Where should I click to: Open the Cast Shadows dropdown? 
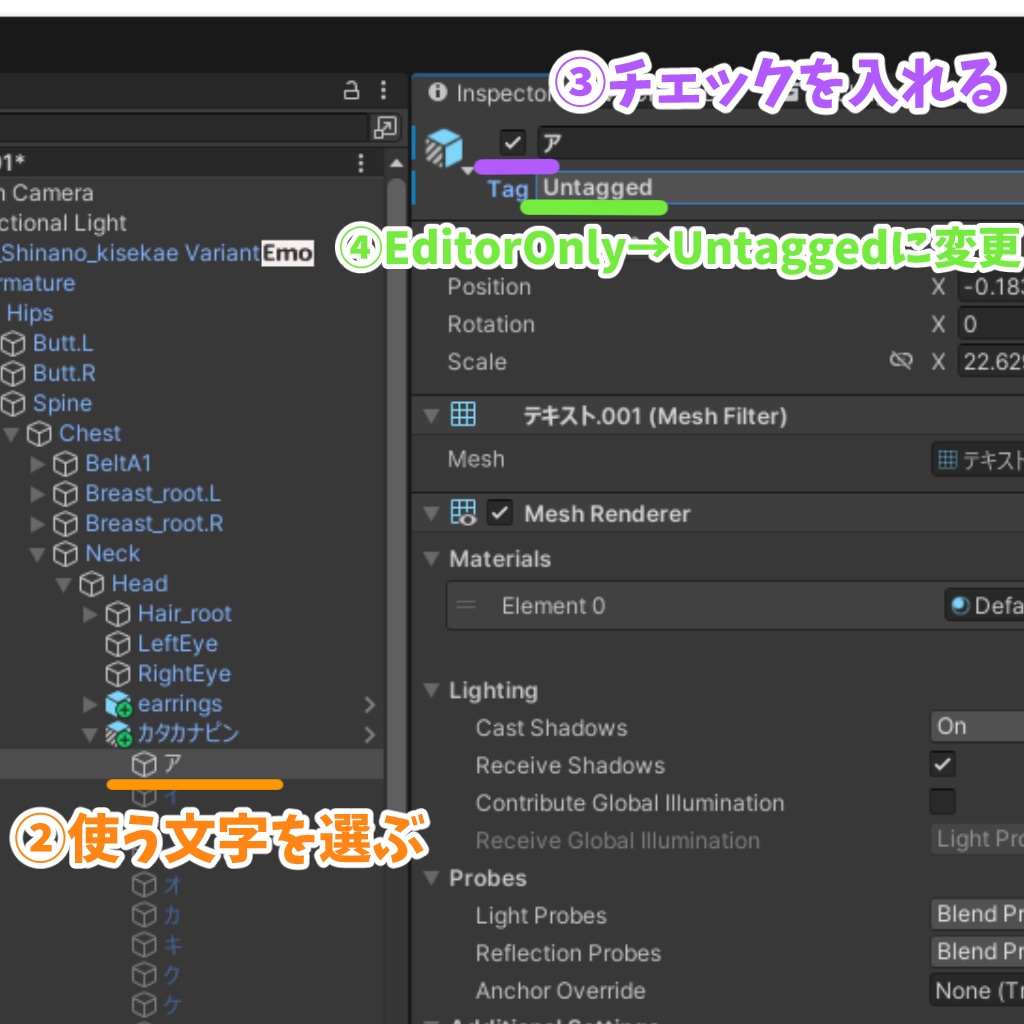point(977,726)
